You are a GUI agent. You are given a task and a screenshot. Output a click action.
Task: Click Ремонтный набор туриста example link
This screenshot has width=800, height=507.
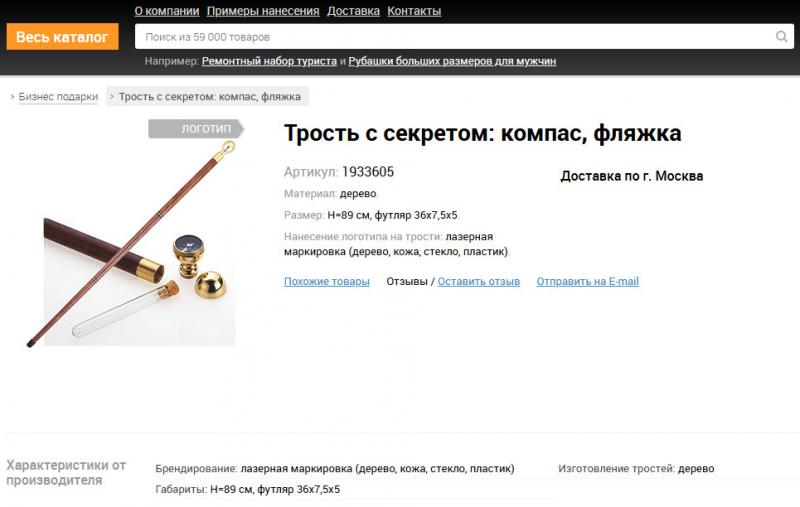tap(269, 61)
